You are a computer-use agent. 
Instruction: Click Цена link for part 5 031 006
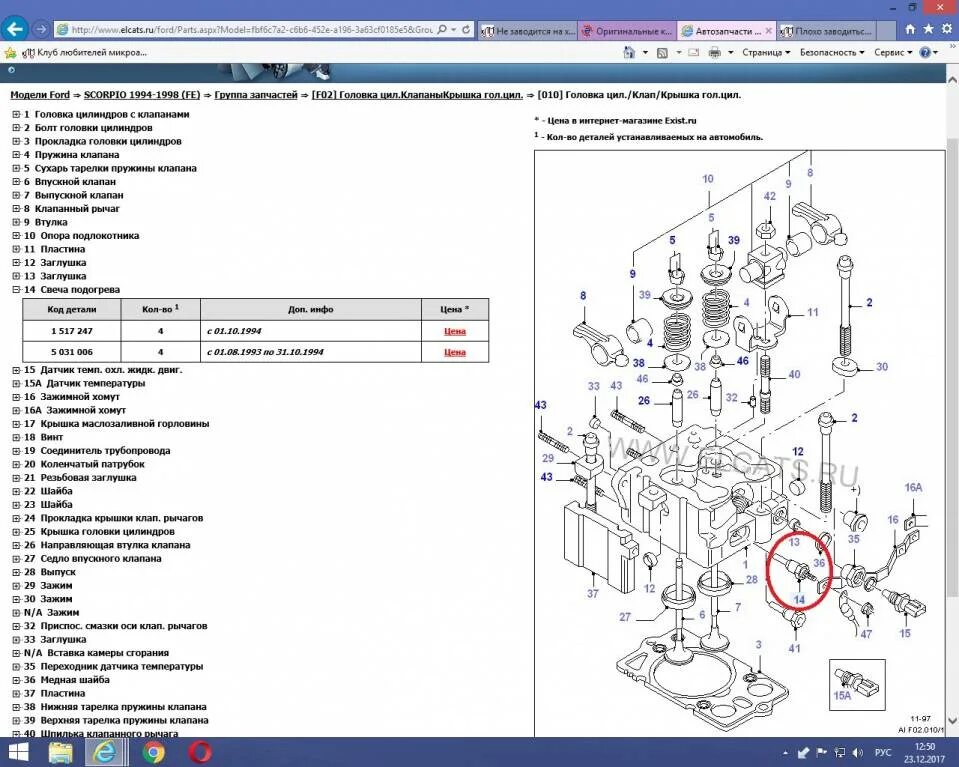454,352
